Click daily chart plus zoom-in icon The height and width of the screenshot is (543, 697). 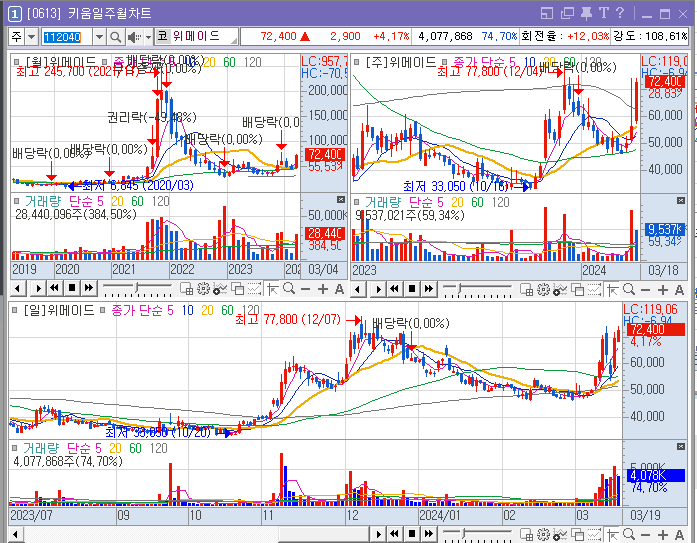click(x=663, y=535)
